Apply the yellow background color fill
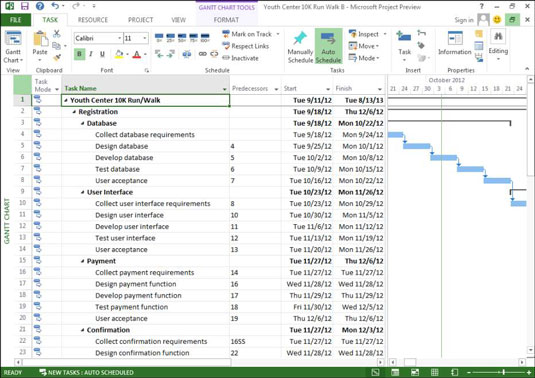This screenshot has height=378, width=535. coord(119,54)
